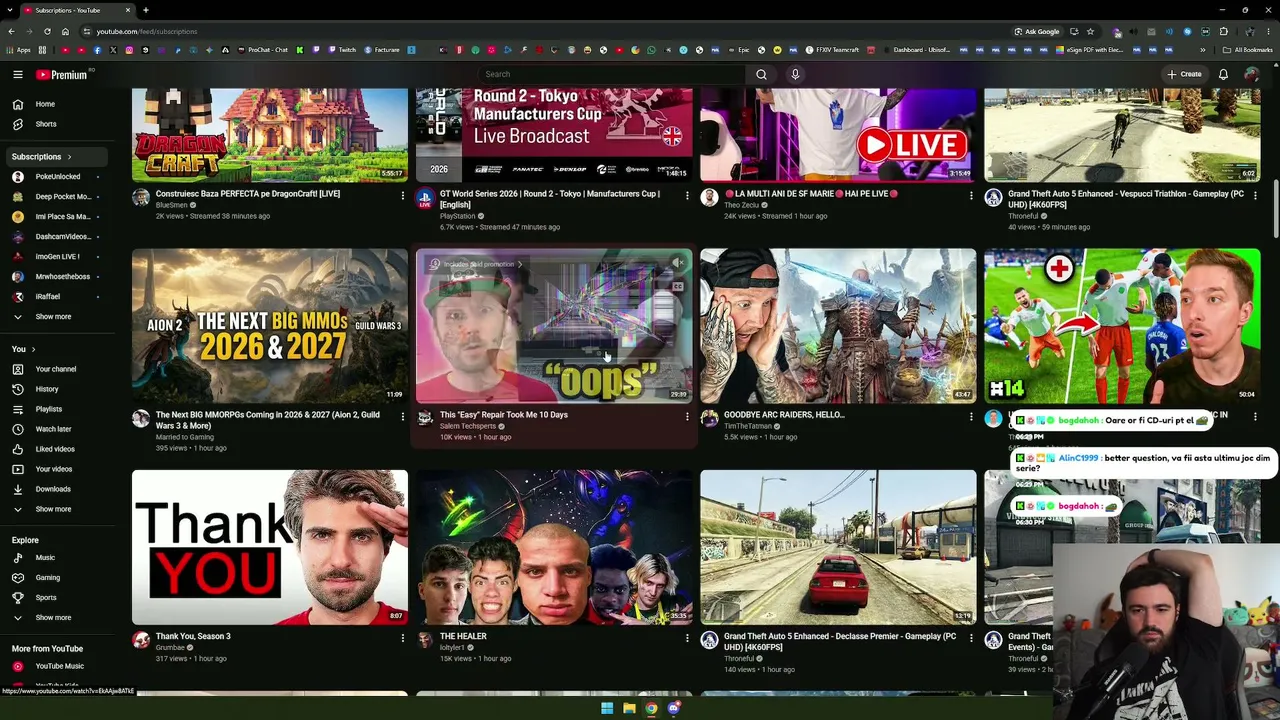This screenshot has height=720, width=1280.
Task: Select the Subscriptions - YouTube browser tab
Action: 76,10
